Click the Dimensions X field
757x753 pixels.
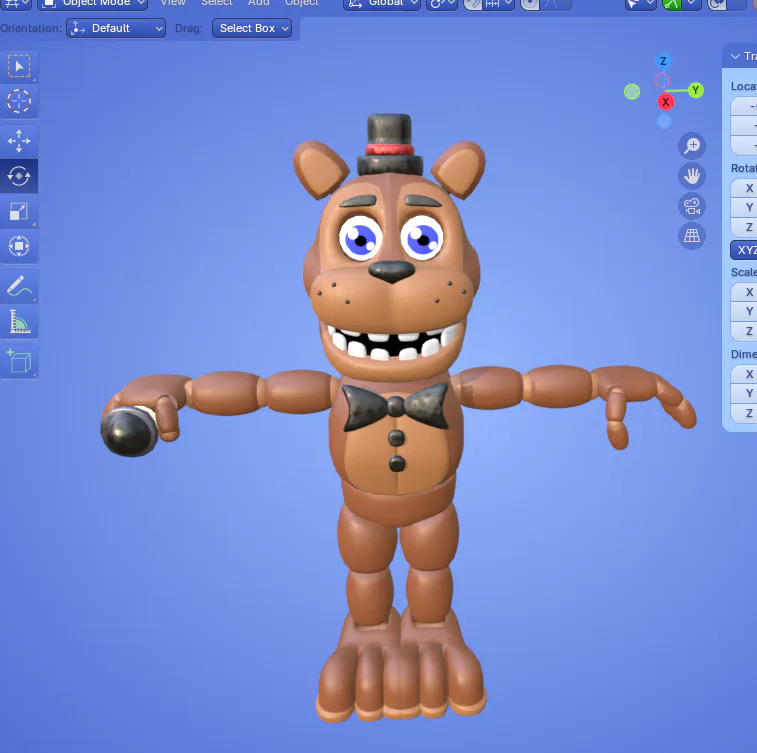[x=743, y=374]
